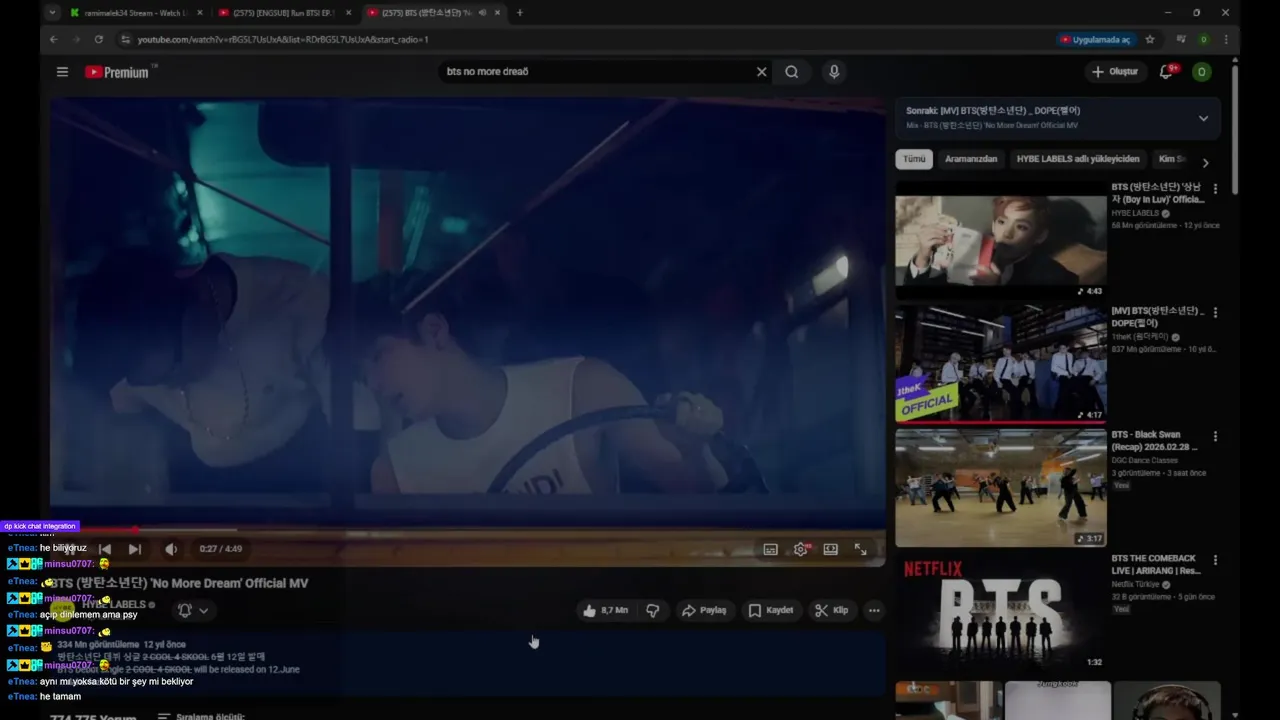This screenshot has width=1280, height=720.
Task: Close the ENGSUB Run BTS tab
Action: point(348,13)
